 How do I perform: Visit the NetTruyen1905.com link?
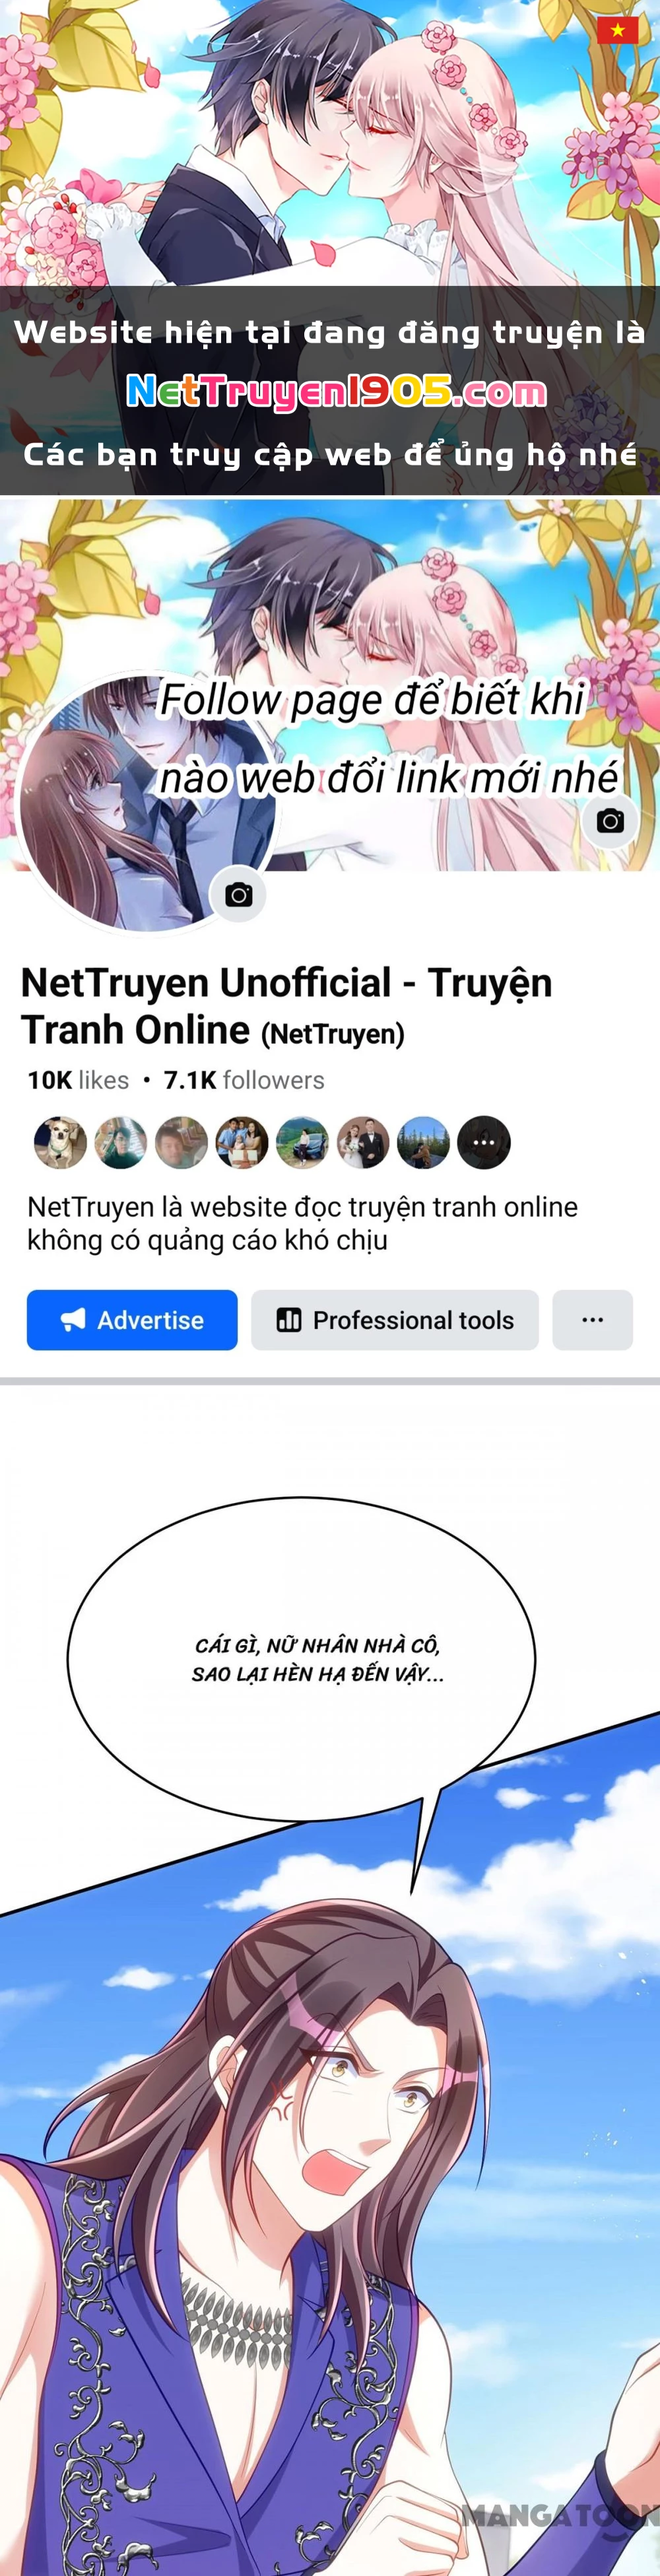click(x=337, y=392)
